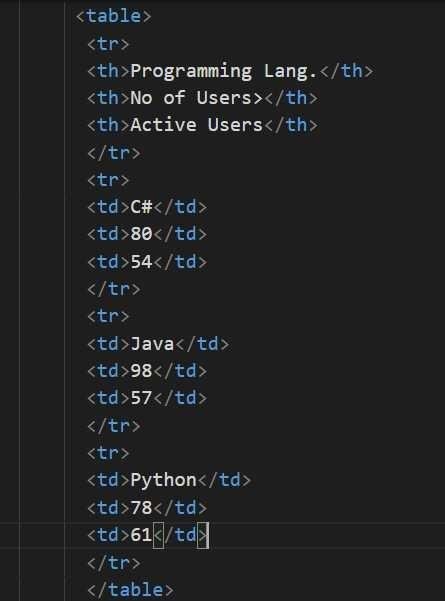Click the highlighted closing td bracket after 61

pos(203,535)
